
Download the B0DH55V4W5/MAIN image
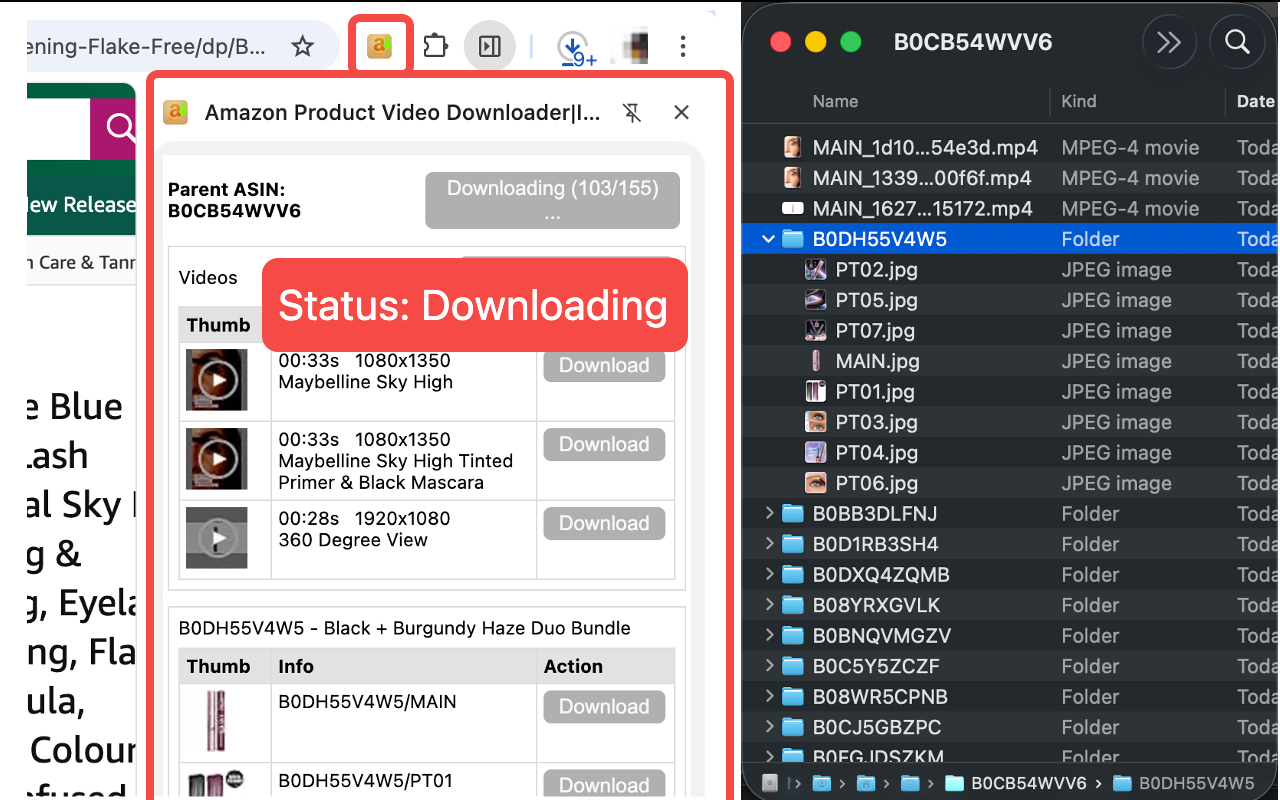tap(604, 706)
